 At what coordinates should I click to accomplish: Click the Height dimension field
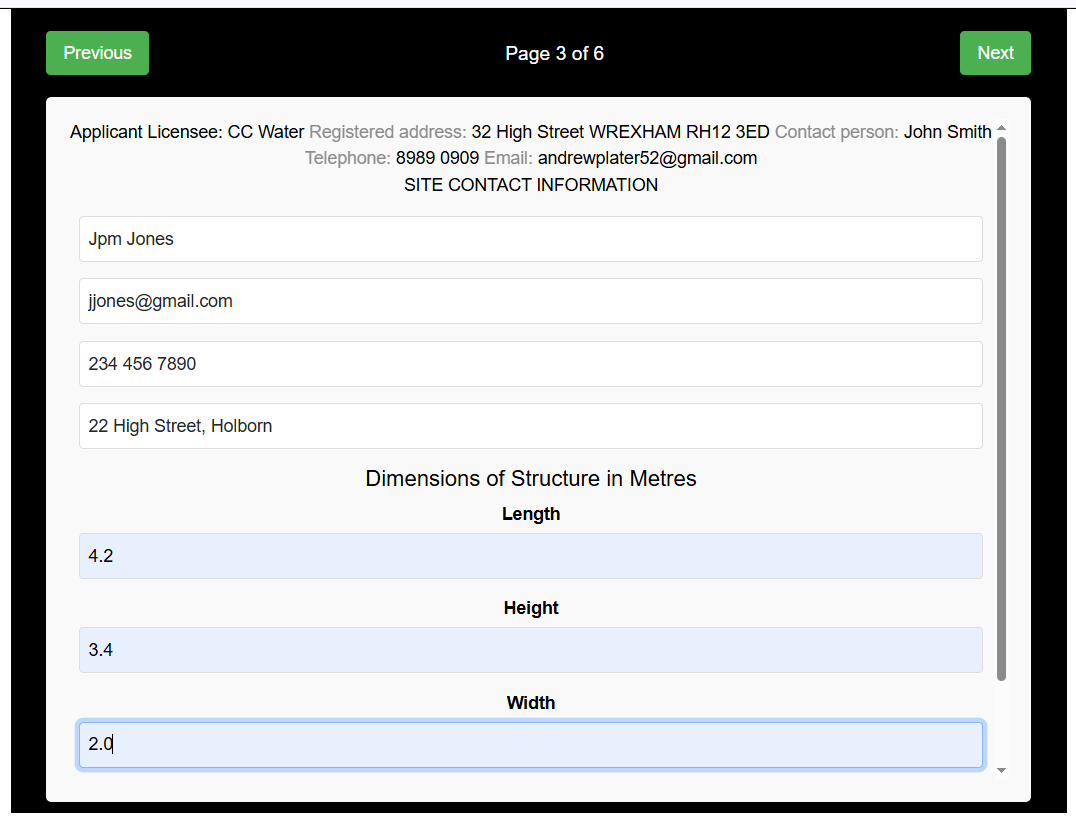coord(530,649)
